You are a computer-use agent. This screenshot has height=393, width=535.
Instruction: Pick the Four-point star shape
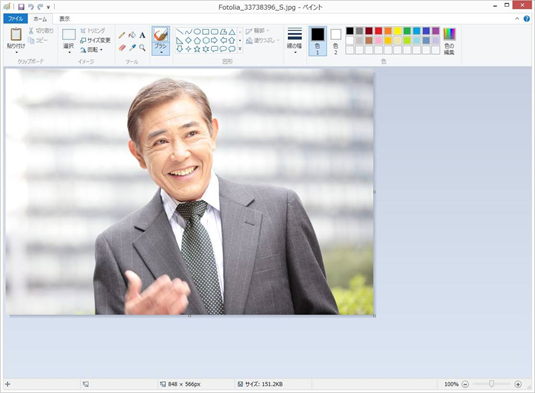click(x=188, y=49)
